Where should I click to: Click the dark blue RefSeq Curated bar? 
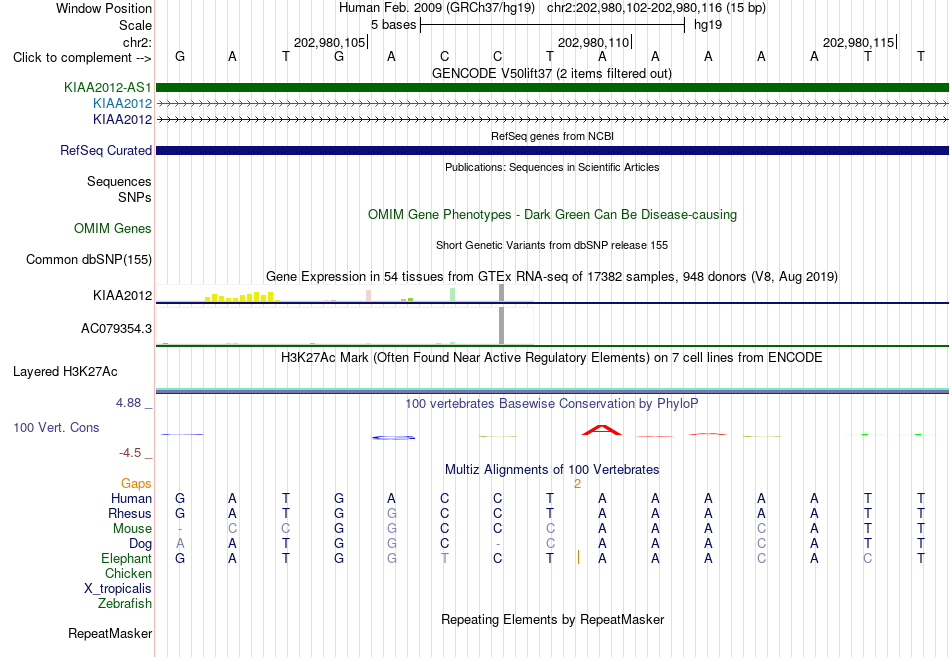click(x=552, y=150)
